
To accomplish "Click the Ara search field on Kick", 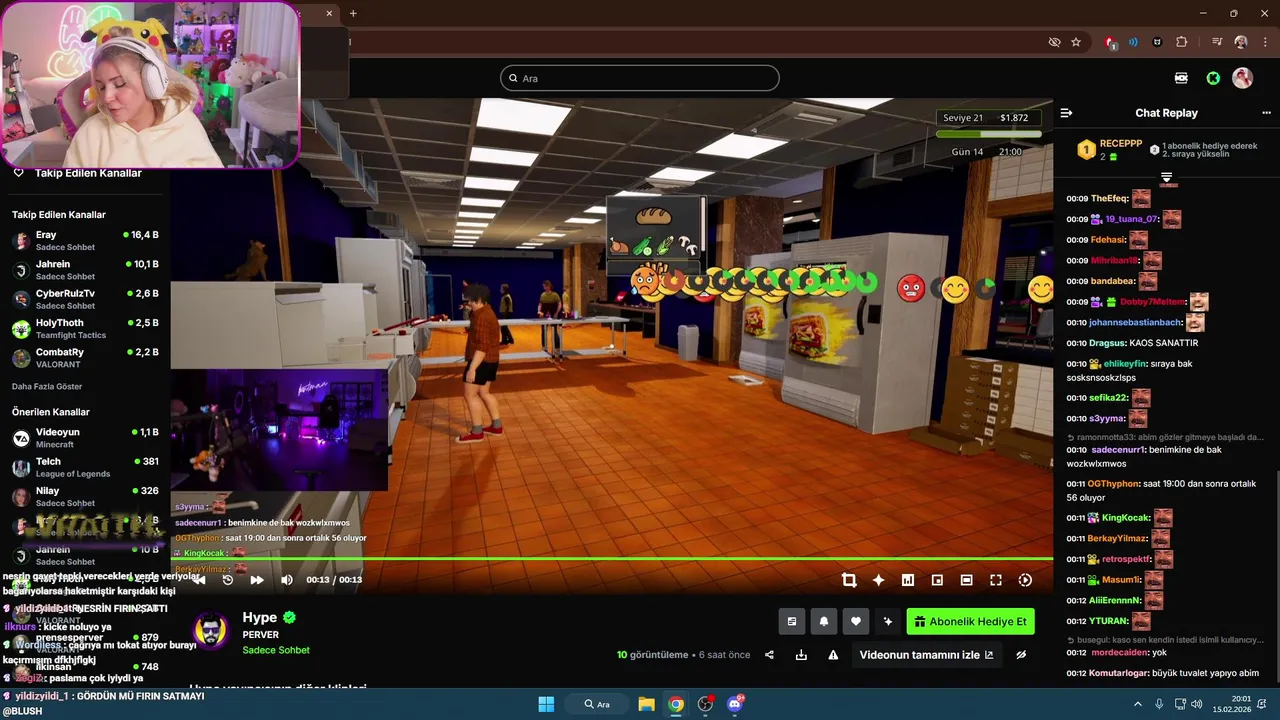I will [x=640, y=78].
